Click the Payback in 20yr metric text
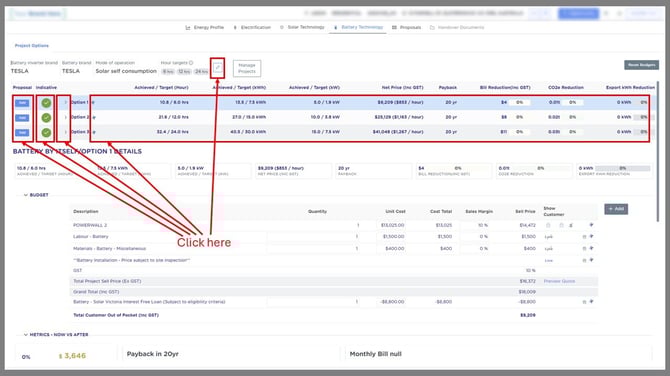The width and height of the screenshot is (670, 376). [153, 354]
